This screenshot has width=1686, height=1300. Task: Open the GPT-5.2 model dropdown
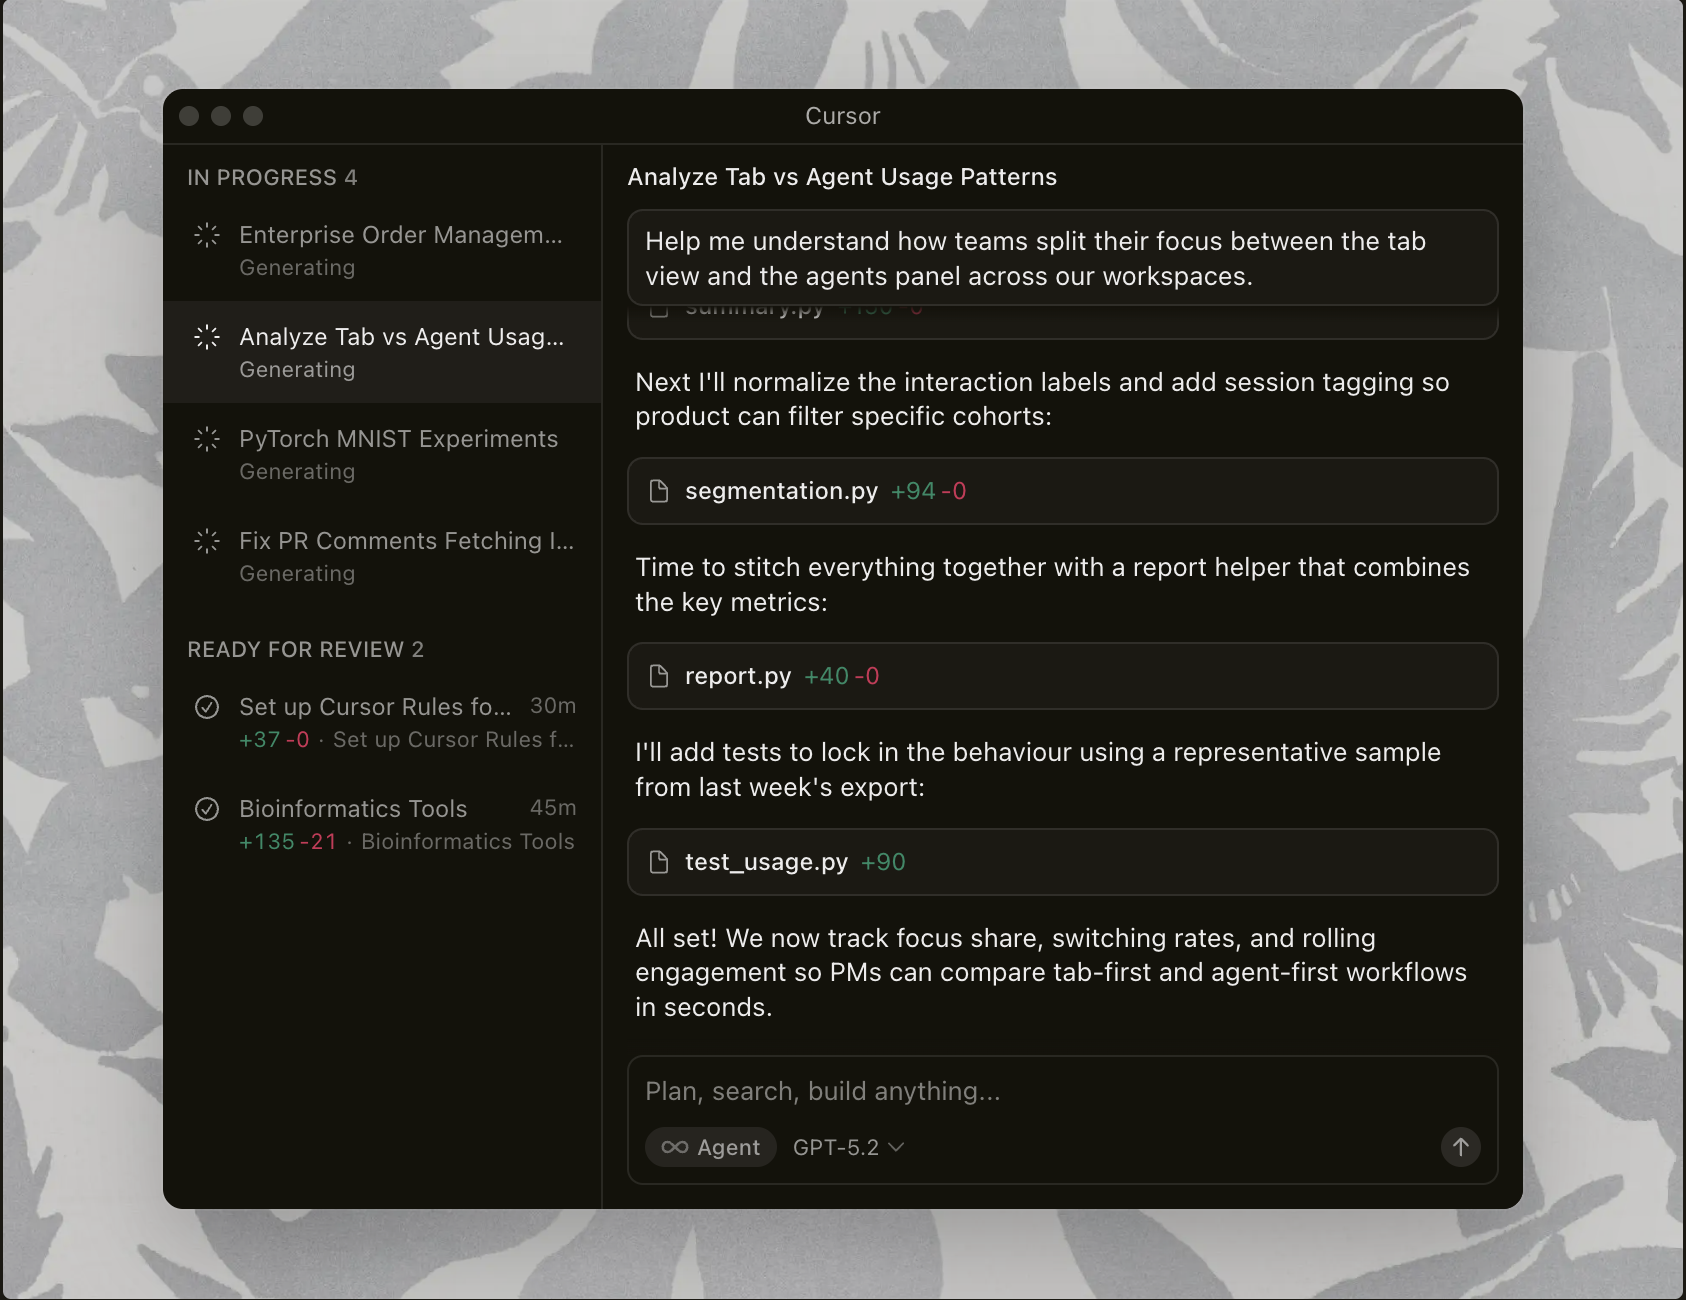(848, 1147)
